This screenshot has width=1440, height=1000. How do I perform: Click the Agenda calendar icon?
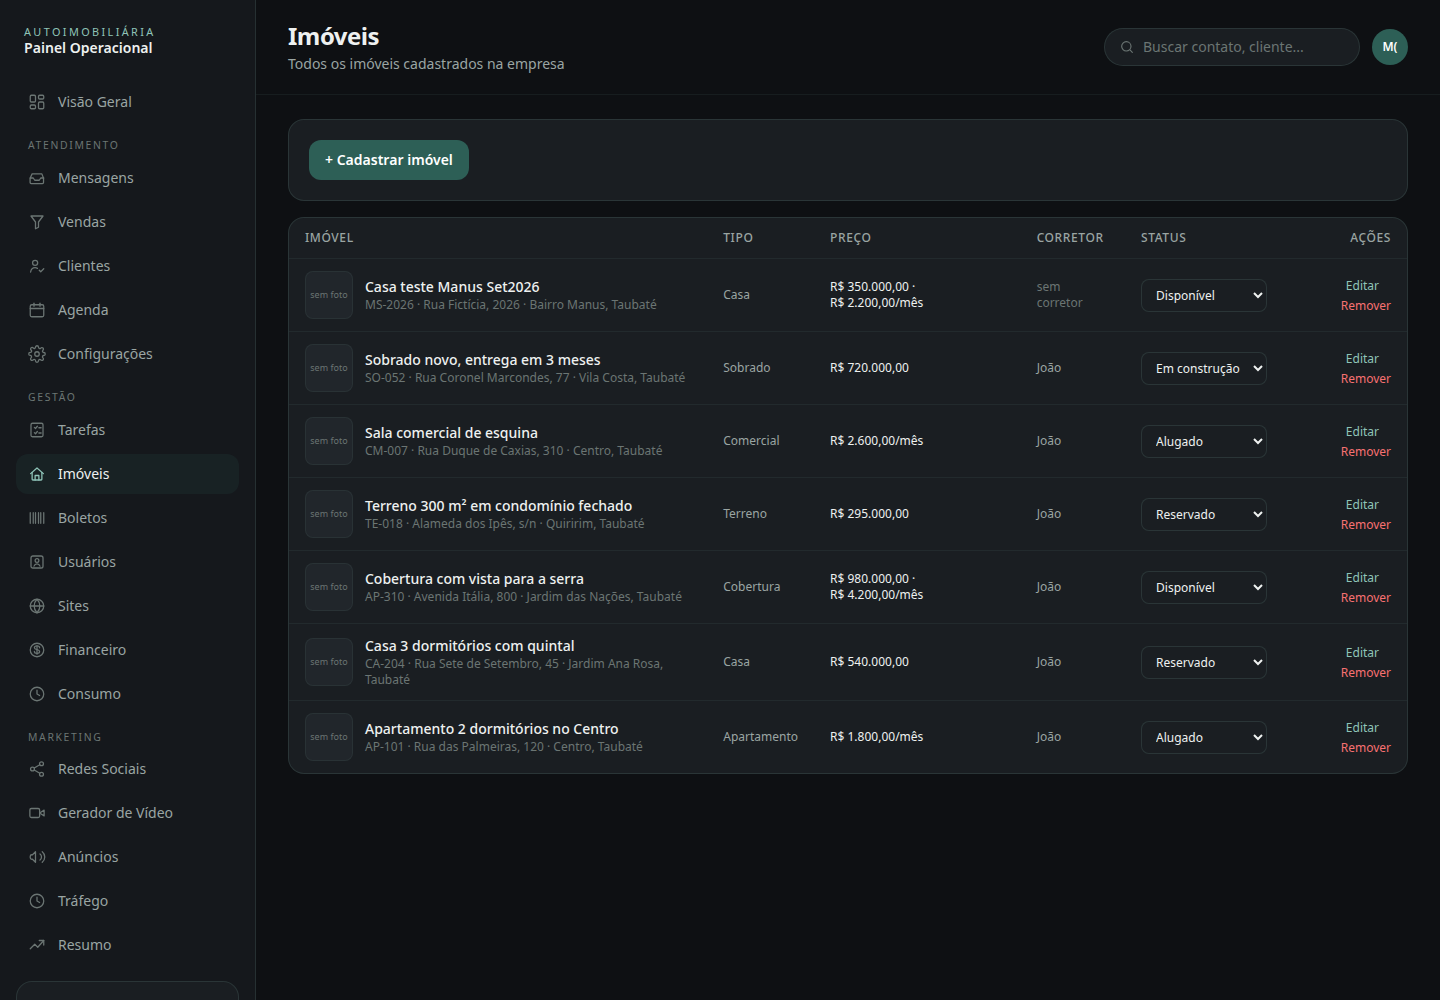coord(37,310)
